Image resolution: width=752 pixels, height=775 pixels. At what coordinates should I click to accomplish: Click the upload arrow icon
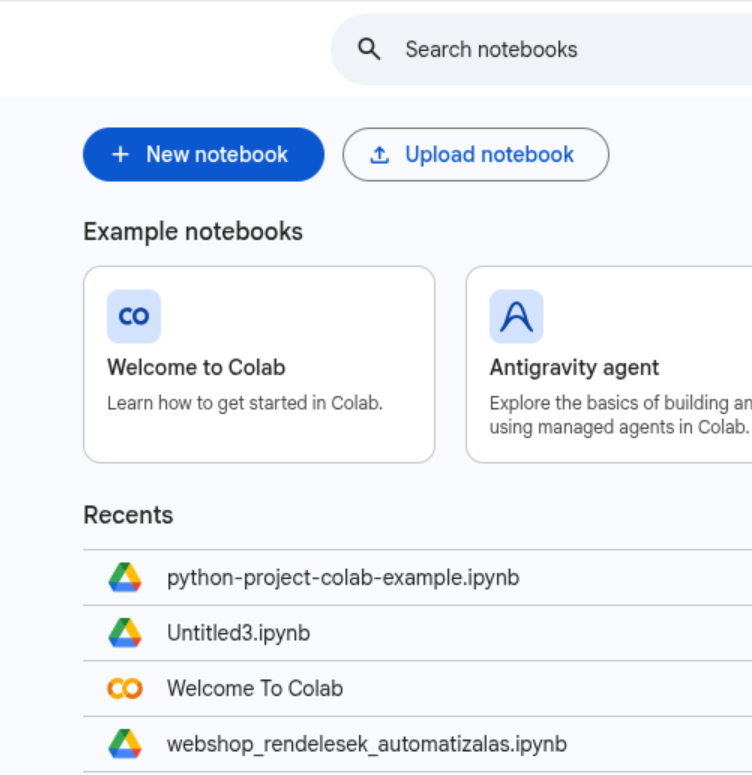point(379,155)
